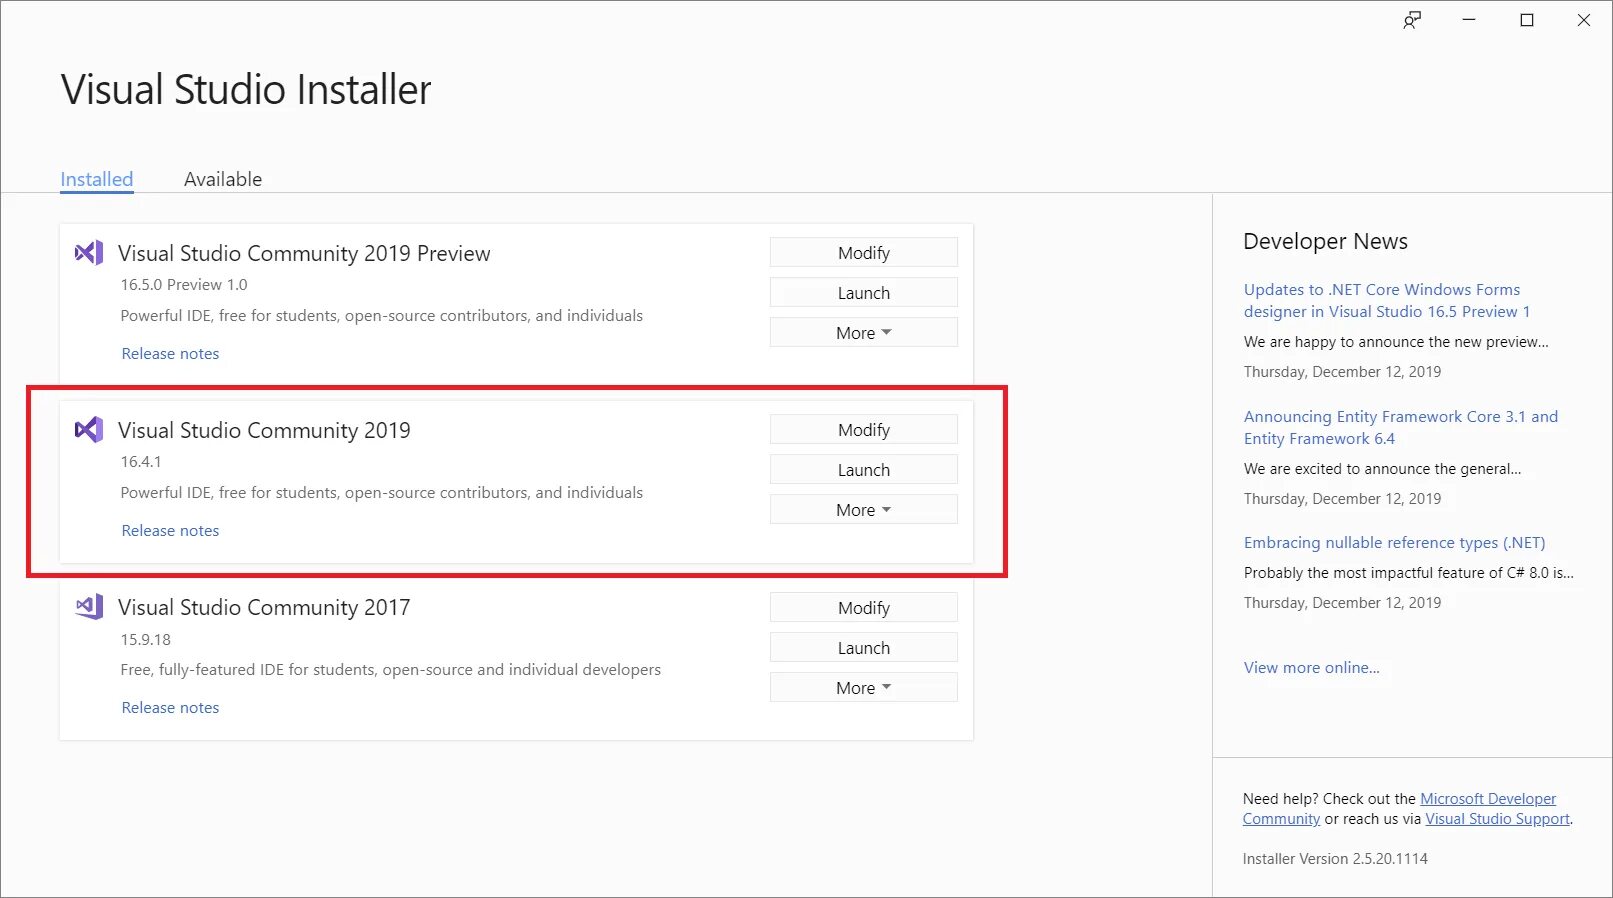The width and height of the screenshot is (1613, 898).
Task: Click the 16.4.1 version number
Action: [141, 462]
